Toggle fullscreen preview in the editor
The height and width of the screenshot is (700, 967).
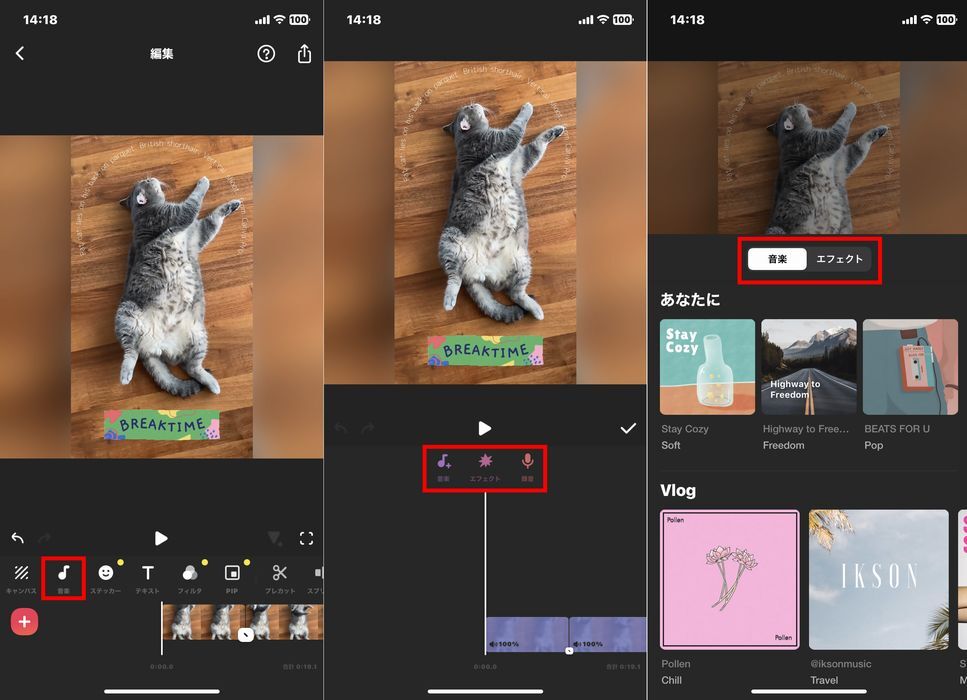(306, 538)
